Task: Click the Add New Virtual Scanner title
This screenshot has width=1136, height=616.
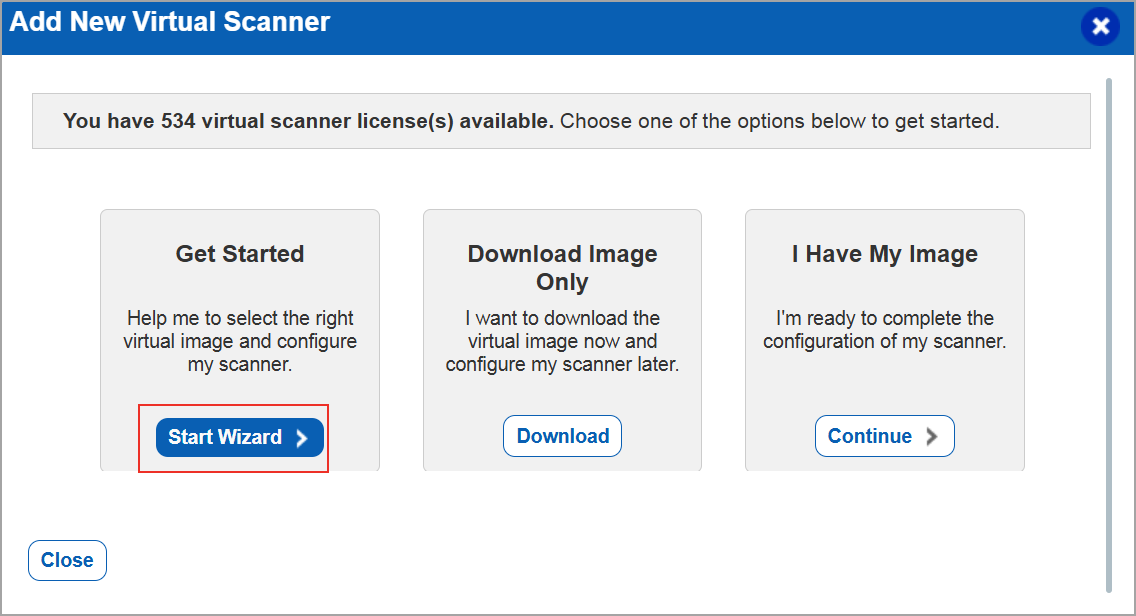Action: tap(170, 22)
